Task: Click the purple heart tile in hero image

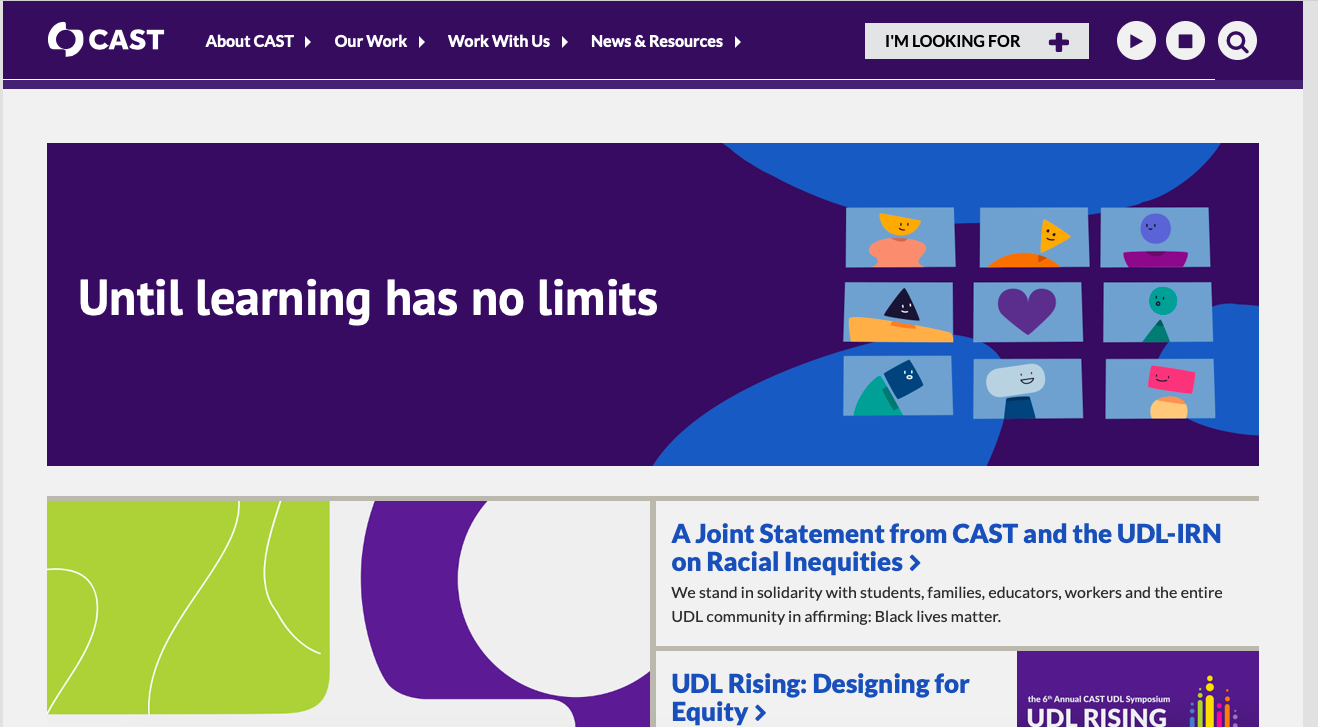Action: (1027, 311)
